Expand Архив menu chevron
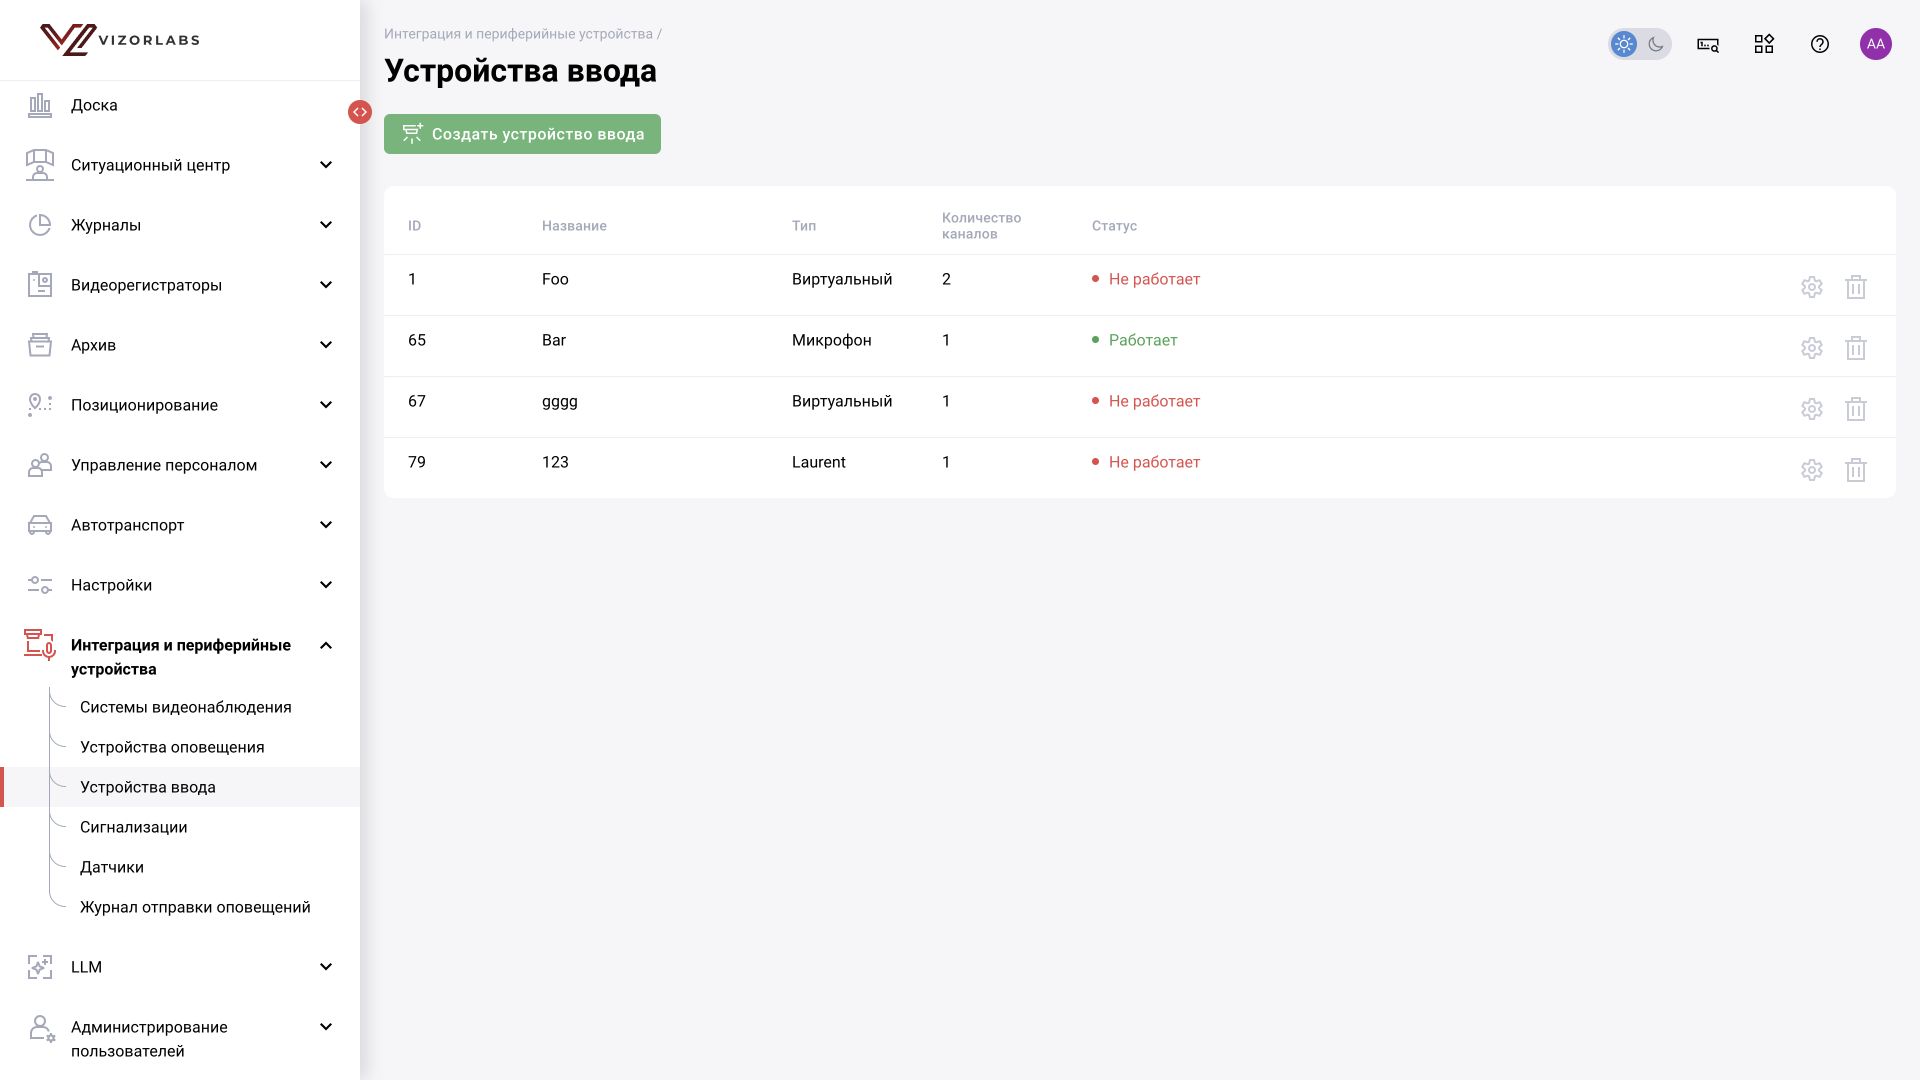The height and width of the screenshot is (1080, 1920). 326,345
